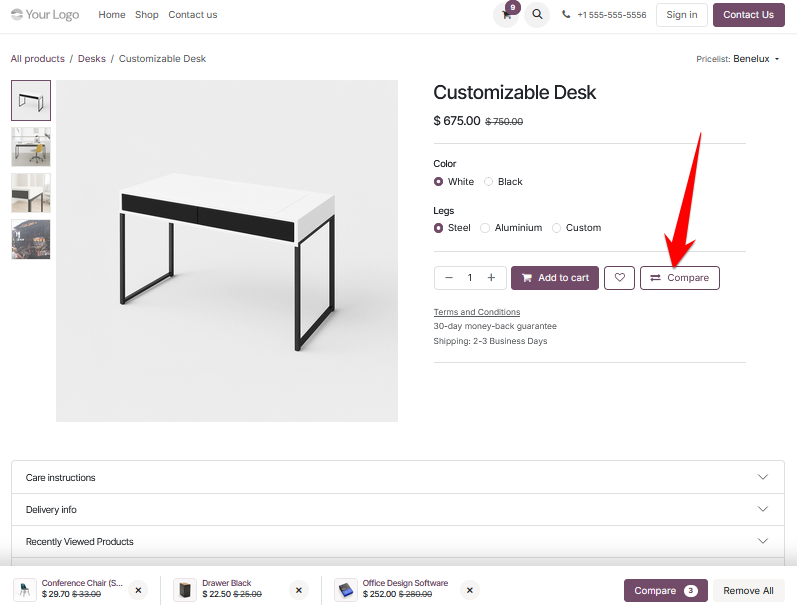797x609 pixels.
Task: Remove Drawer Black from comparison
Action: 299,590
